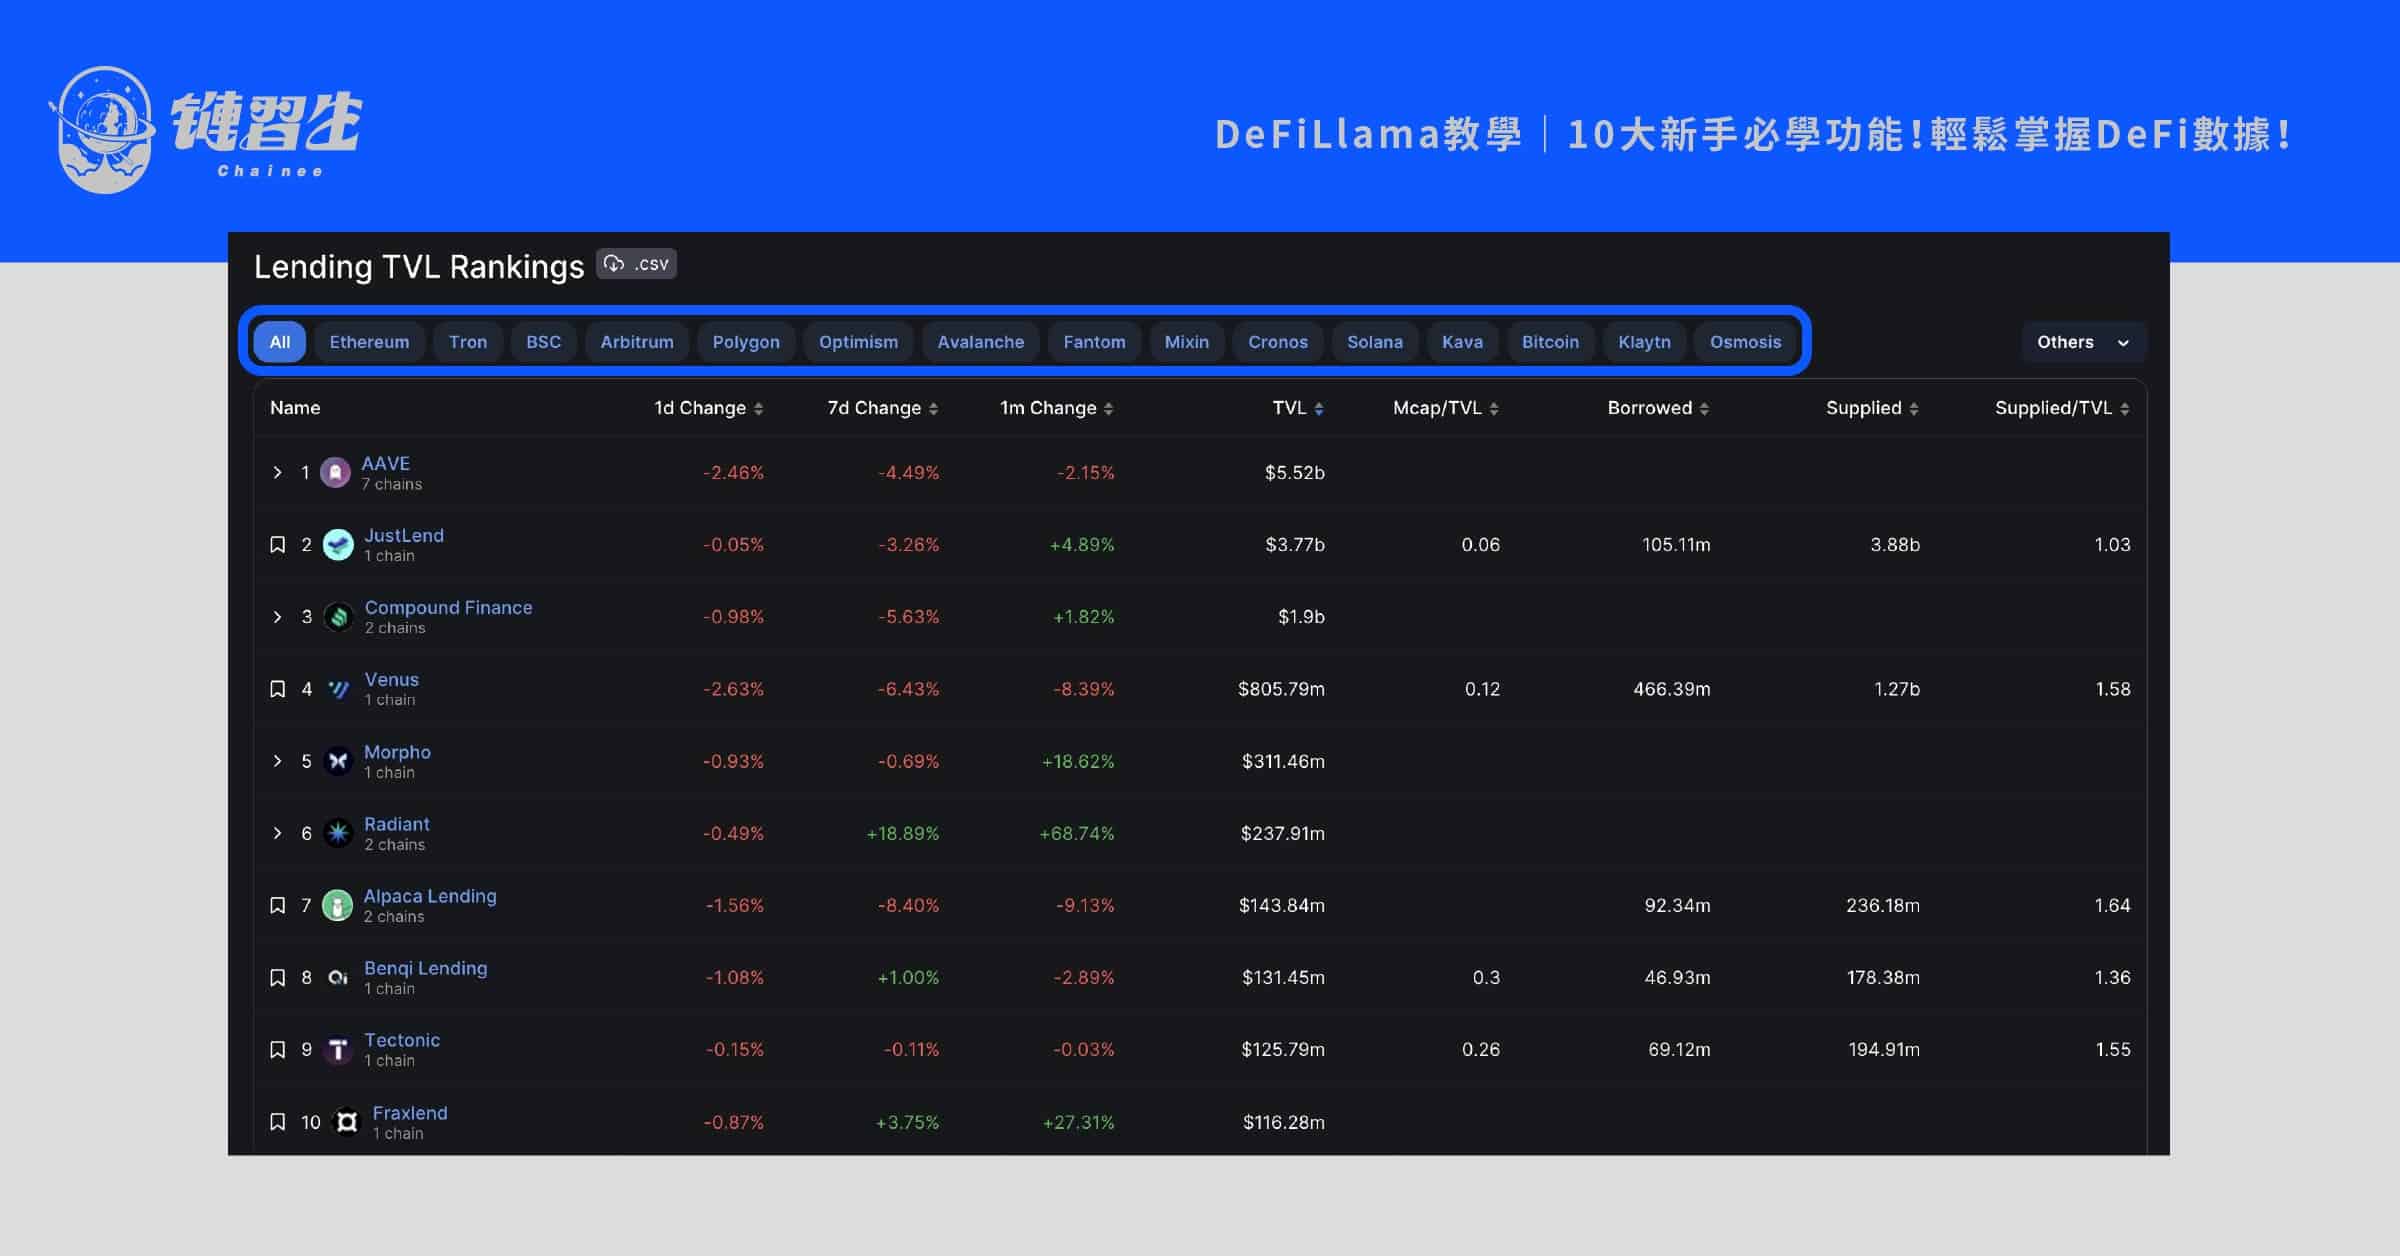The image size is (2400, 1256).
Task: Filter rankings by Mixin chain
Action: click(1187, 342)
